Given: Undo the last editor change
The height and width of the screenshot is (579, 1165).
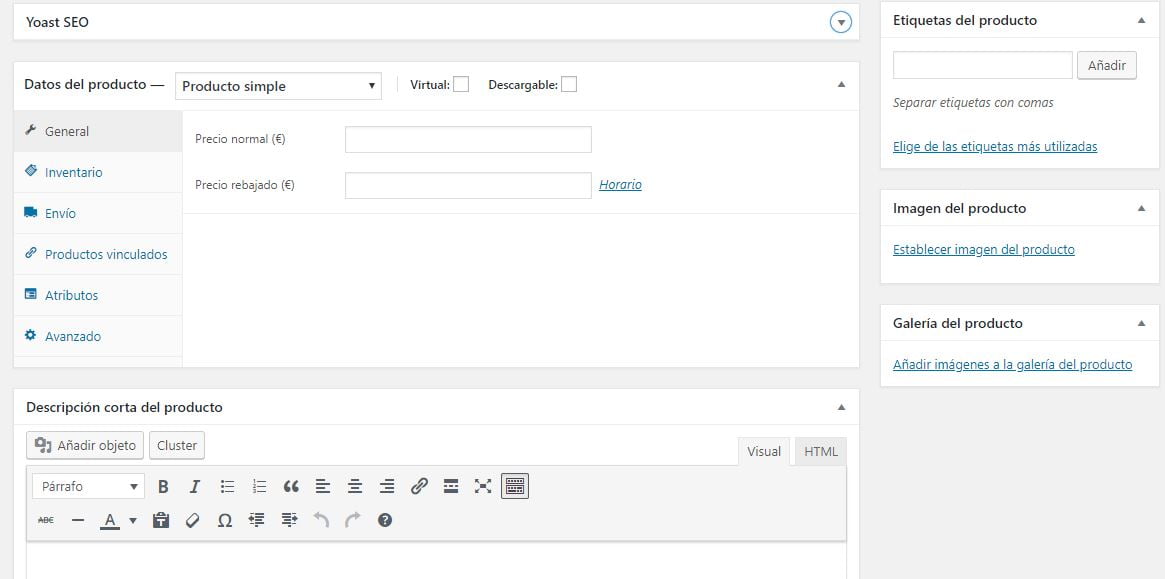Looking at the screenshot, I should click(319, 520).
